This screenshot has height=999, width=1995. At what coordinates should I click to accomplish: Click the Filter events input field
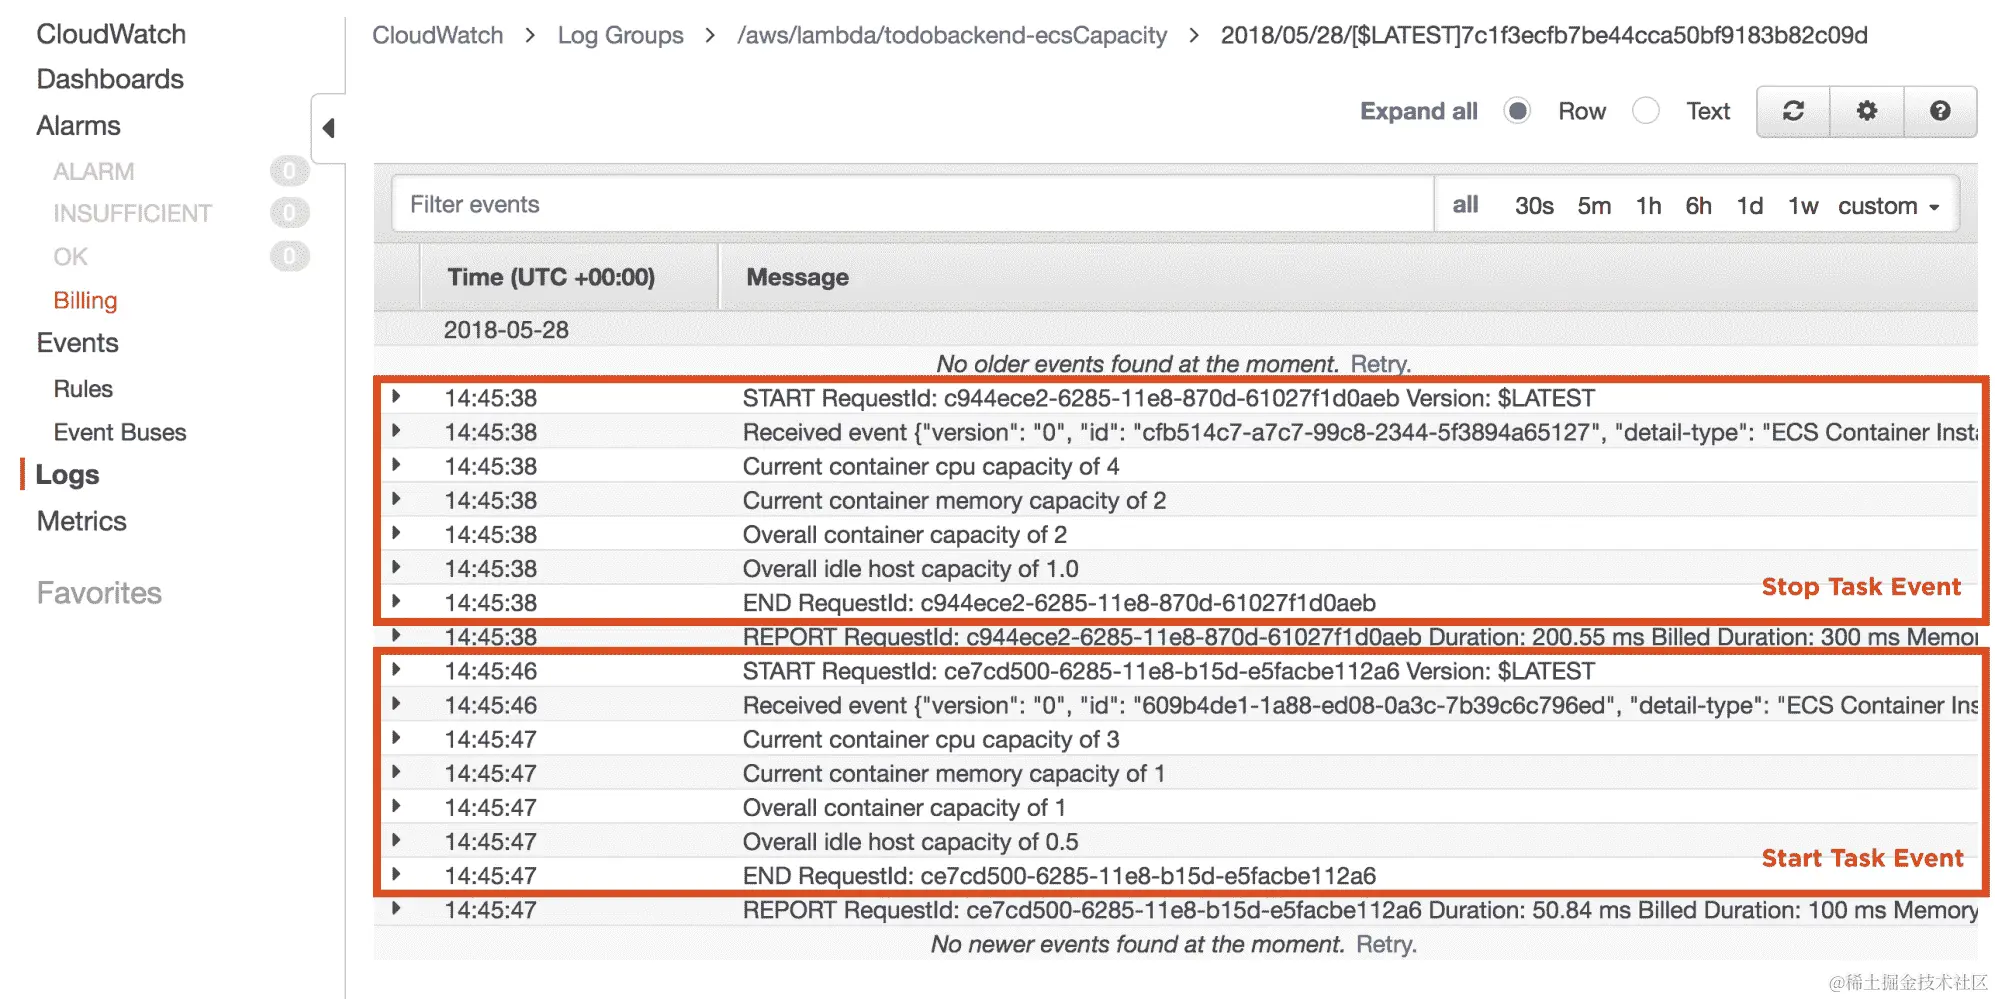tap(913, 204)
